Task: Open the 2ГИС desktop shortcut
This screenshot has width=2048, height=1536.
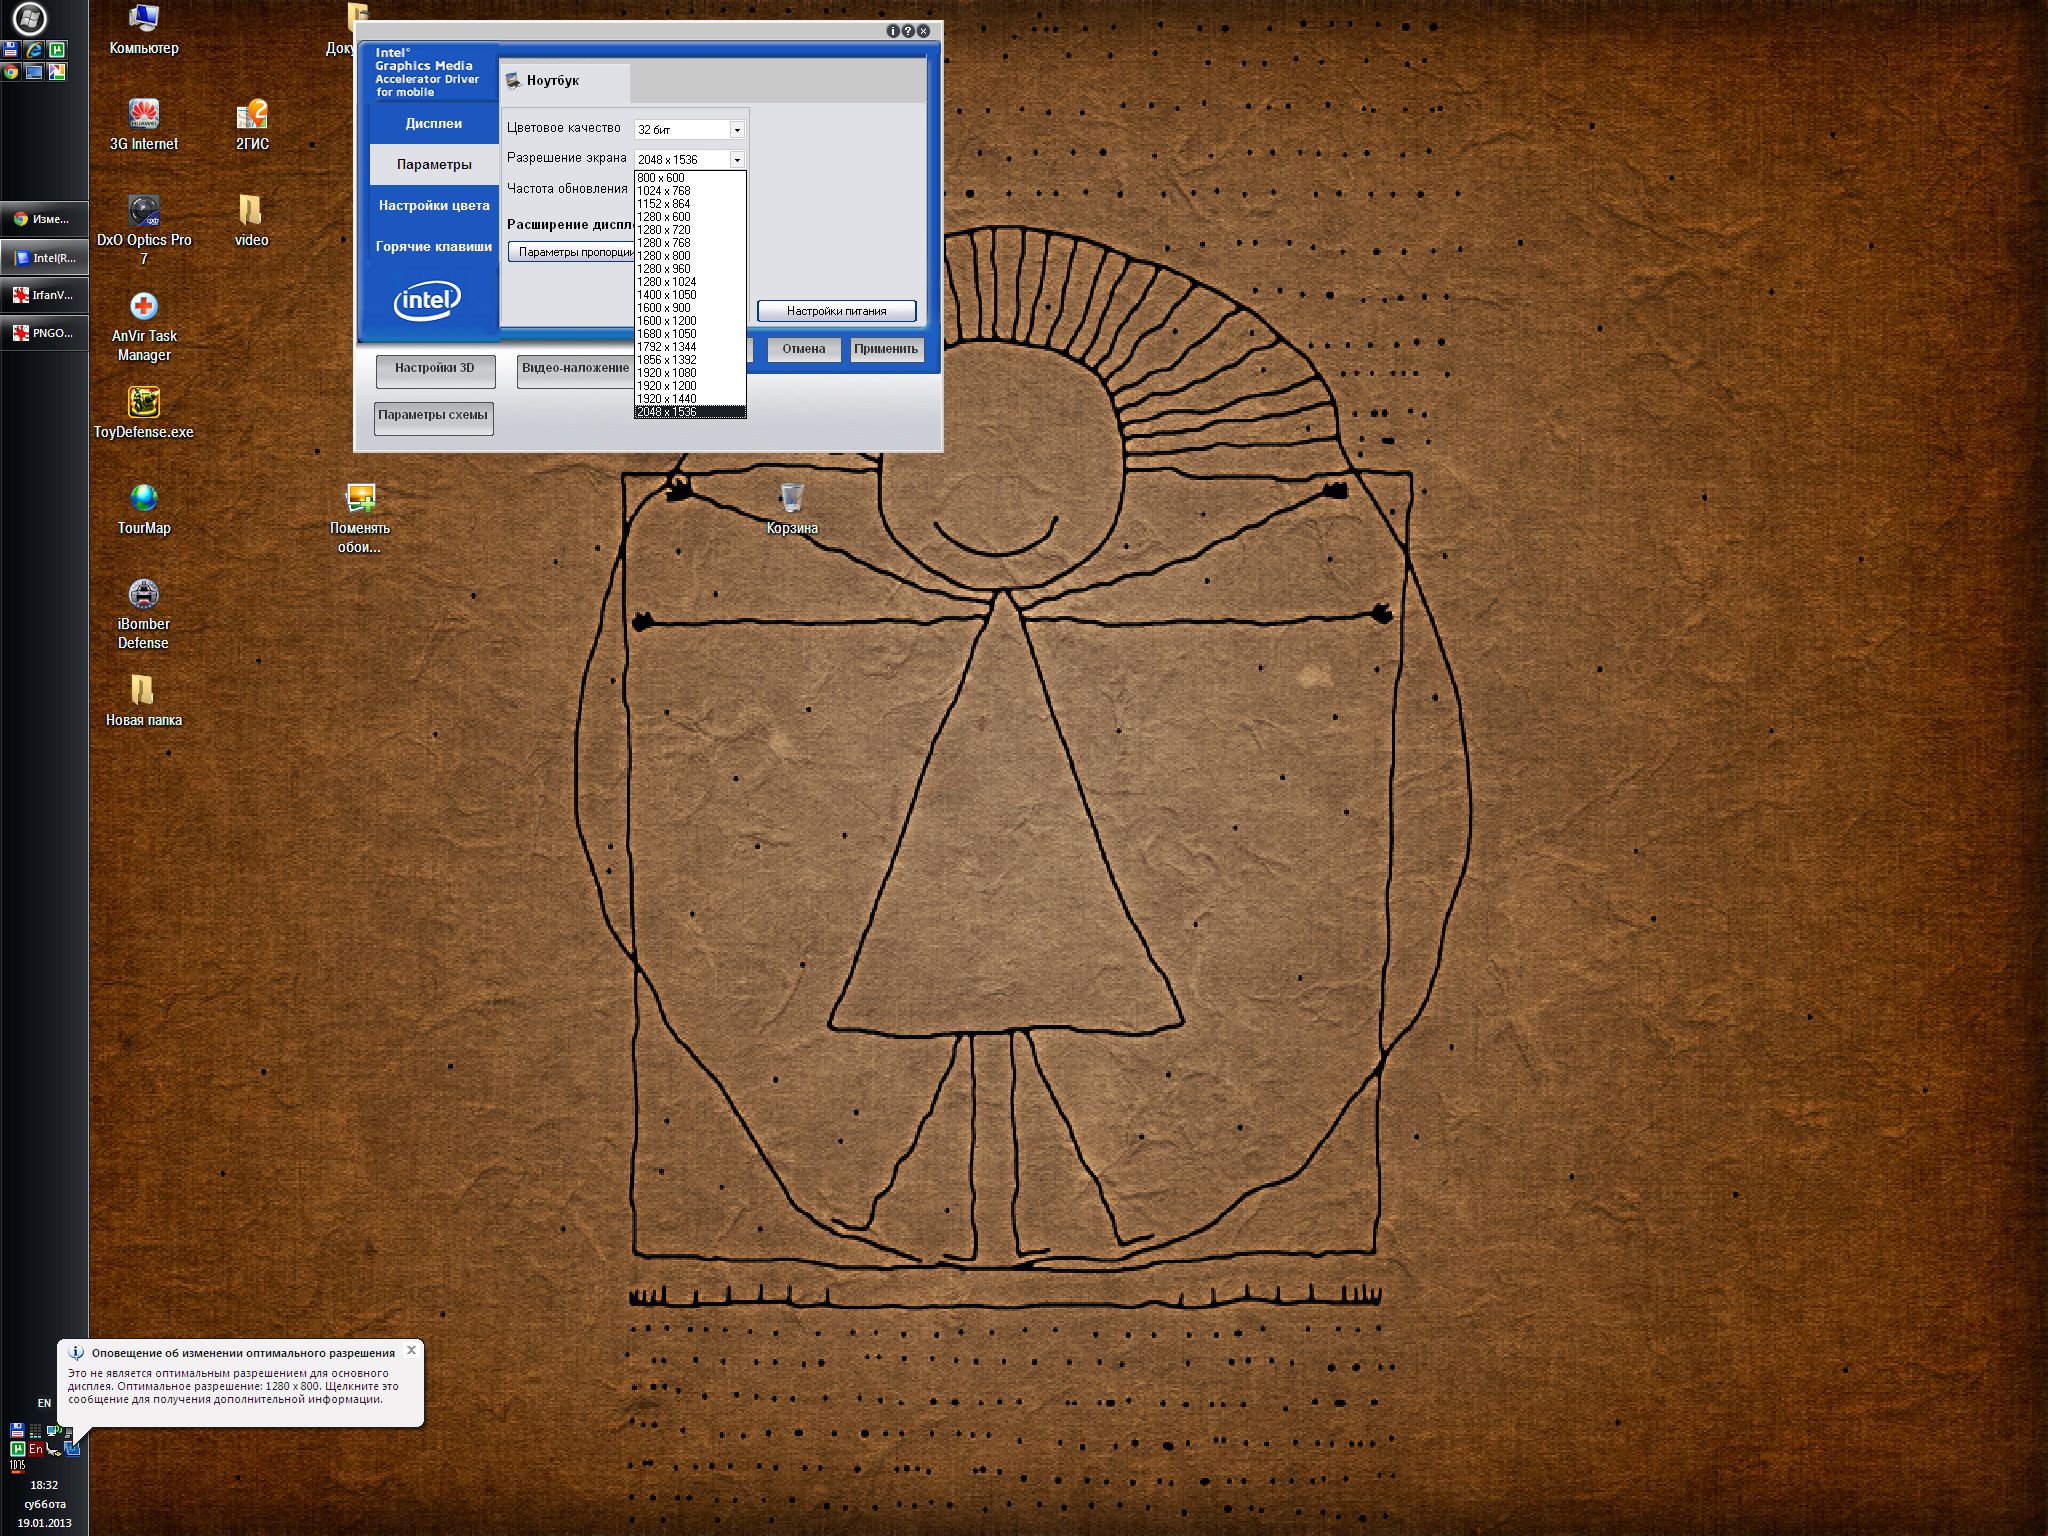Action: click(x=252, y=125)
